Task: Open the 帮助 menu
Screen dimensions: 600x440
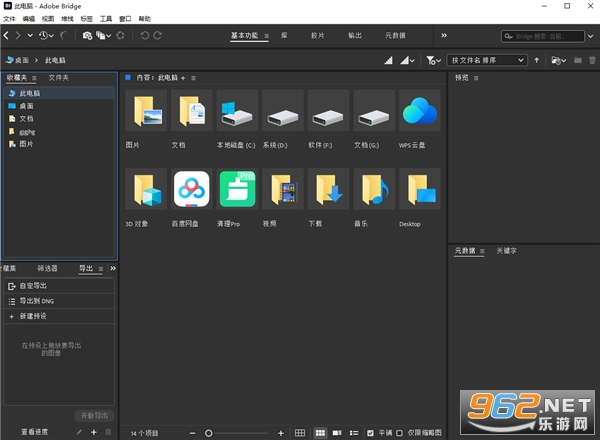Action: pos(145,19)
